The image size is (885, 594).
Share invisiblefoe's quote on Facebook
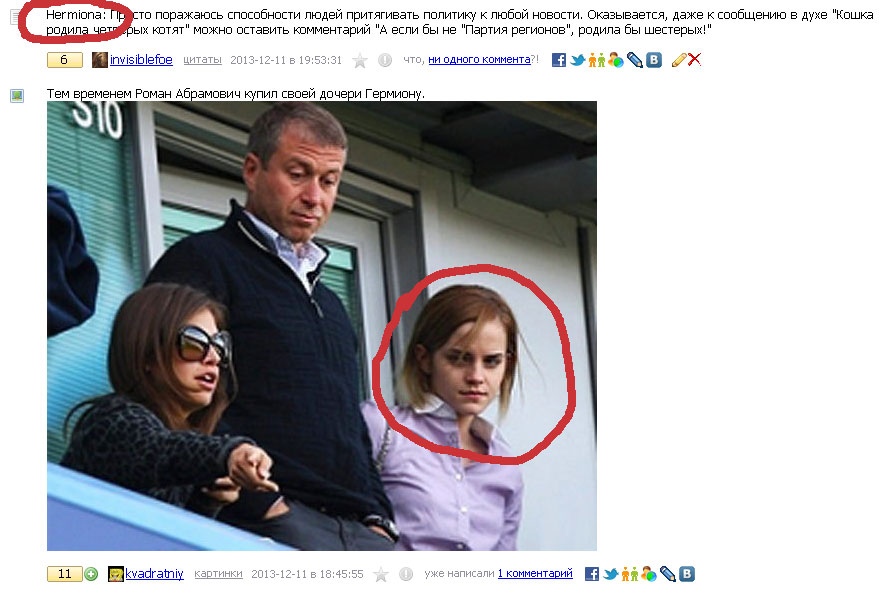point(558,60)
